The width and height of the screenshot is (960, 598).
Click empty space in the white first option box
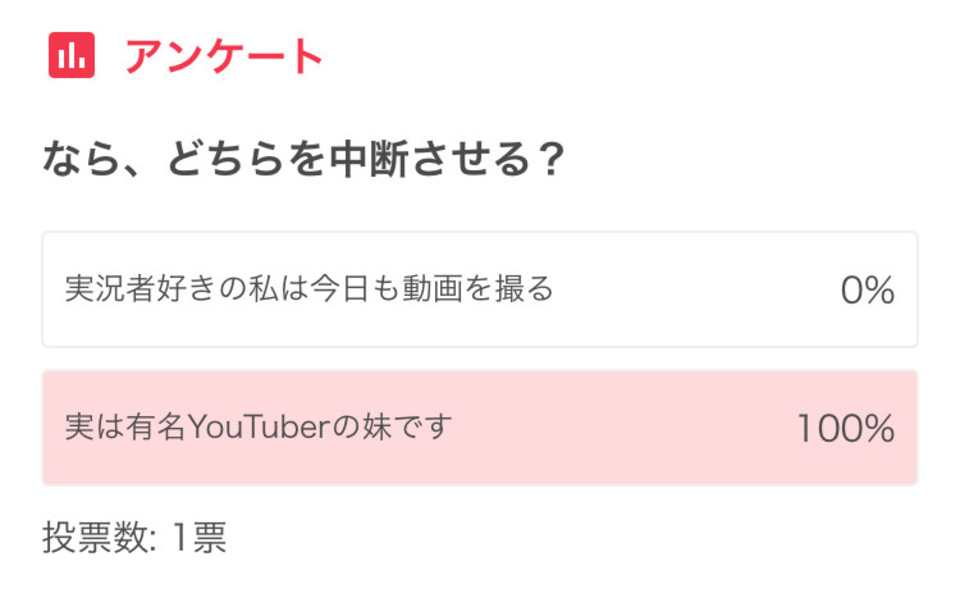pyautogui.click(x=692, y=289)
